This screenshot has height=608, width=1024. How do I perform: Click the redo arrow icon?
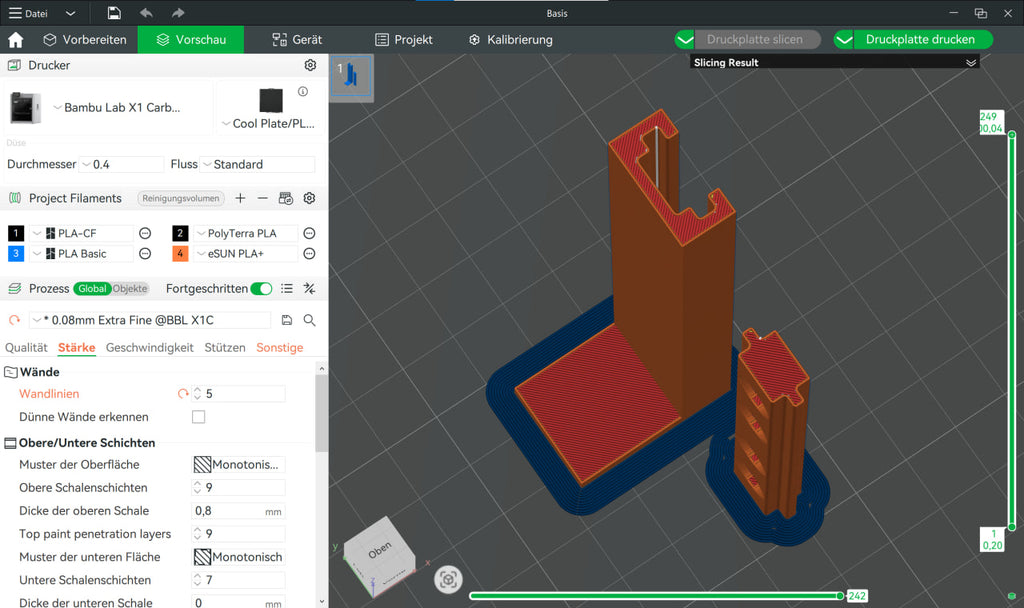point(178,13)
